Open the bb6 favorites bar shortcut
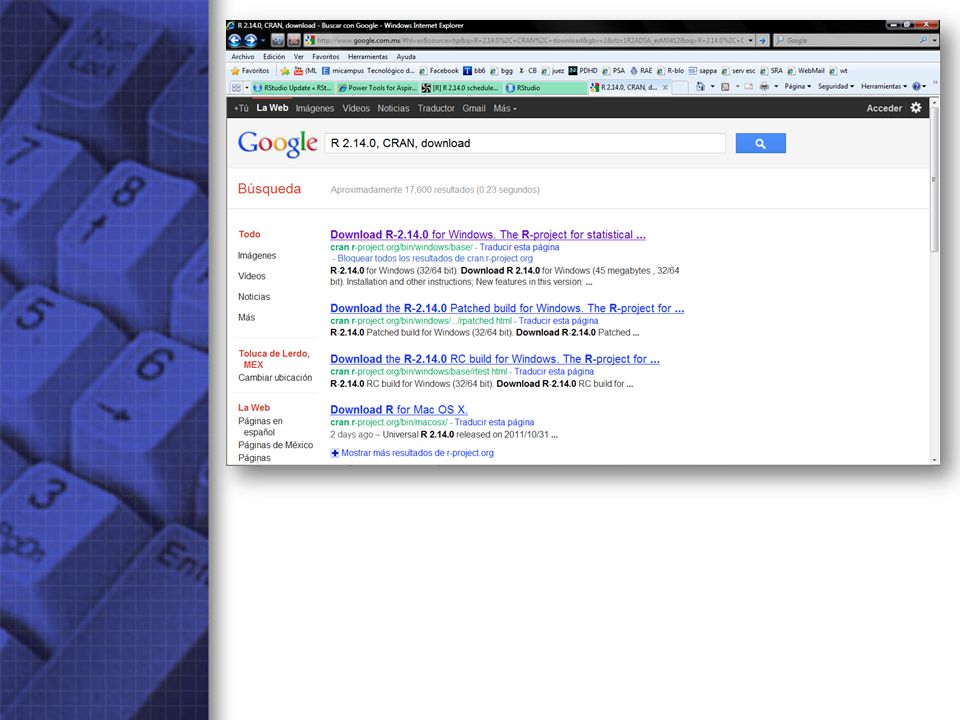The image size is (960, 720). pos(474,71)
